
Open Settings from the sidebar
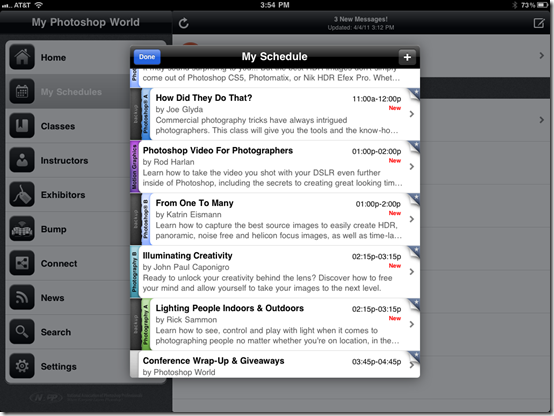coord(86,366)
